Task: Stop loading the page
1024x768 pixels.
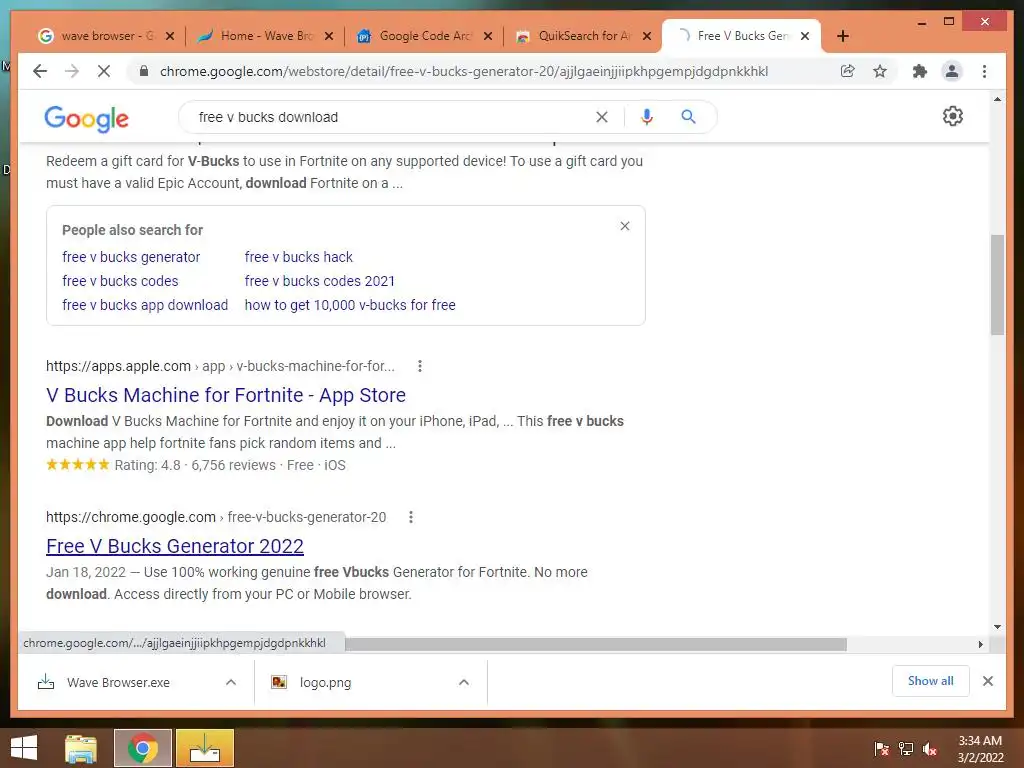Action: pos(104,71)
